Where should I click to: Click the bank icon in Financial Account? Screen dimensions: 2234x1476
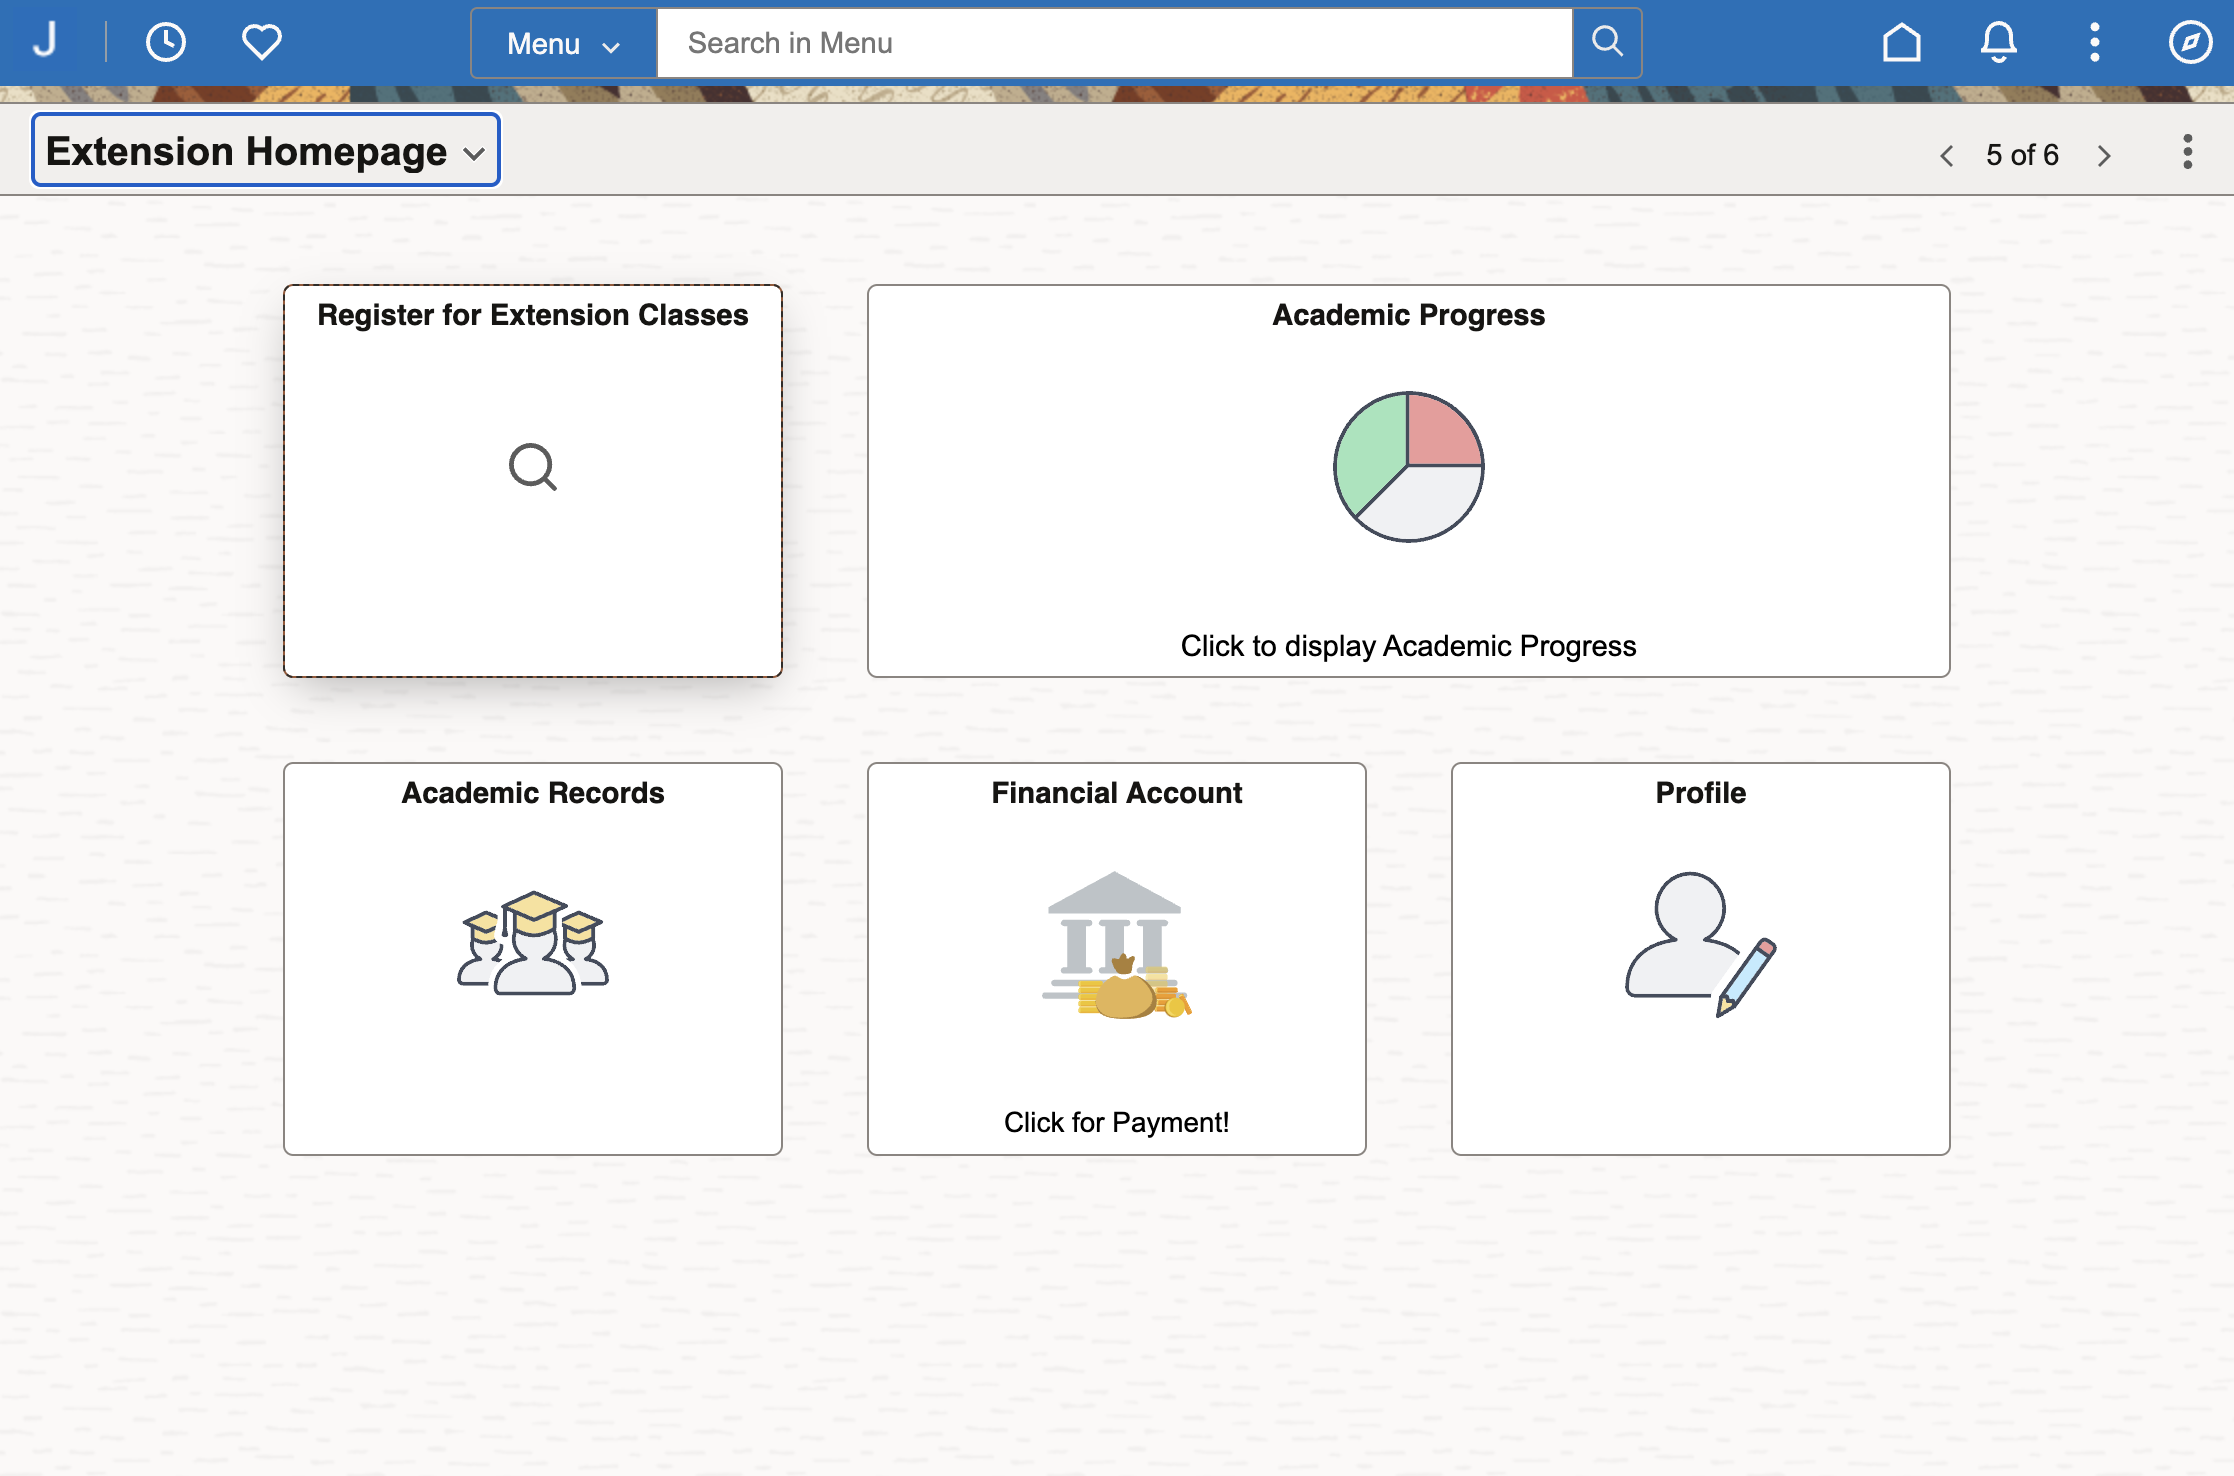point(1116,945)
